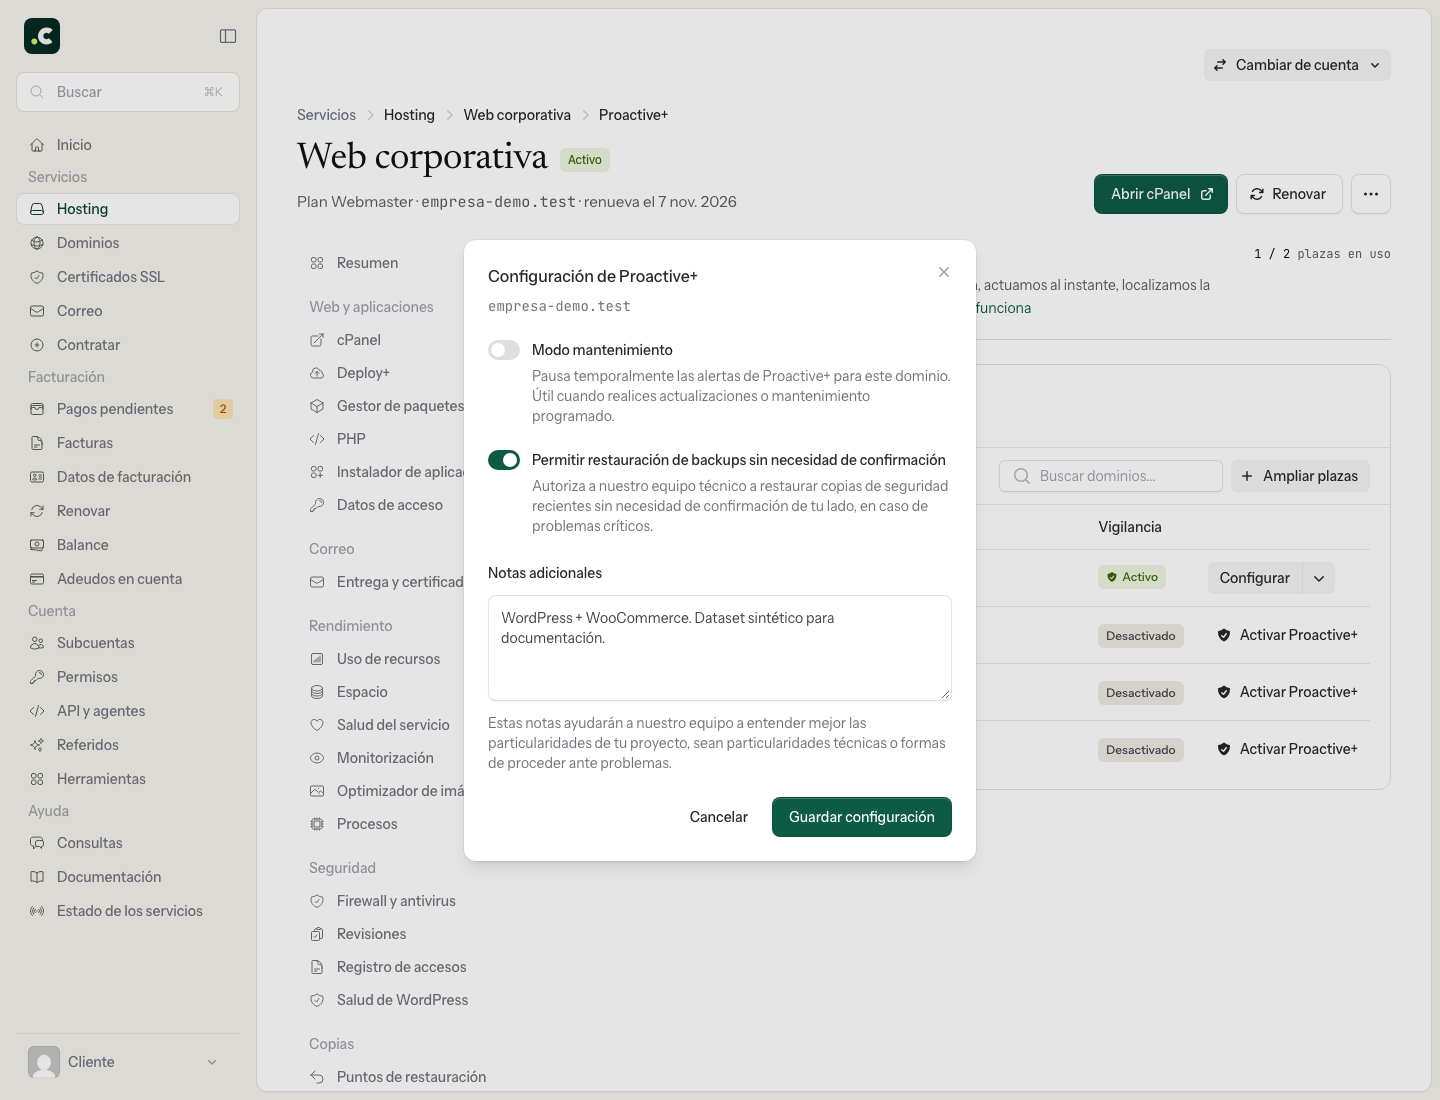This screenshot has width=1440, height=1100.
Task: Click the Dominios globe icon
Action: coord(37,243)
